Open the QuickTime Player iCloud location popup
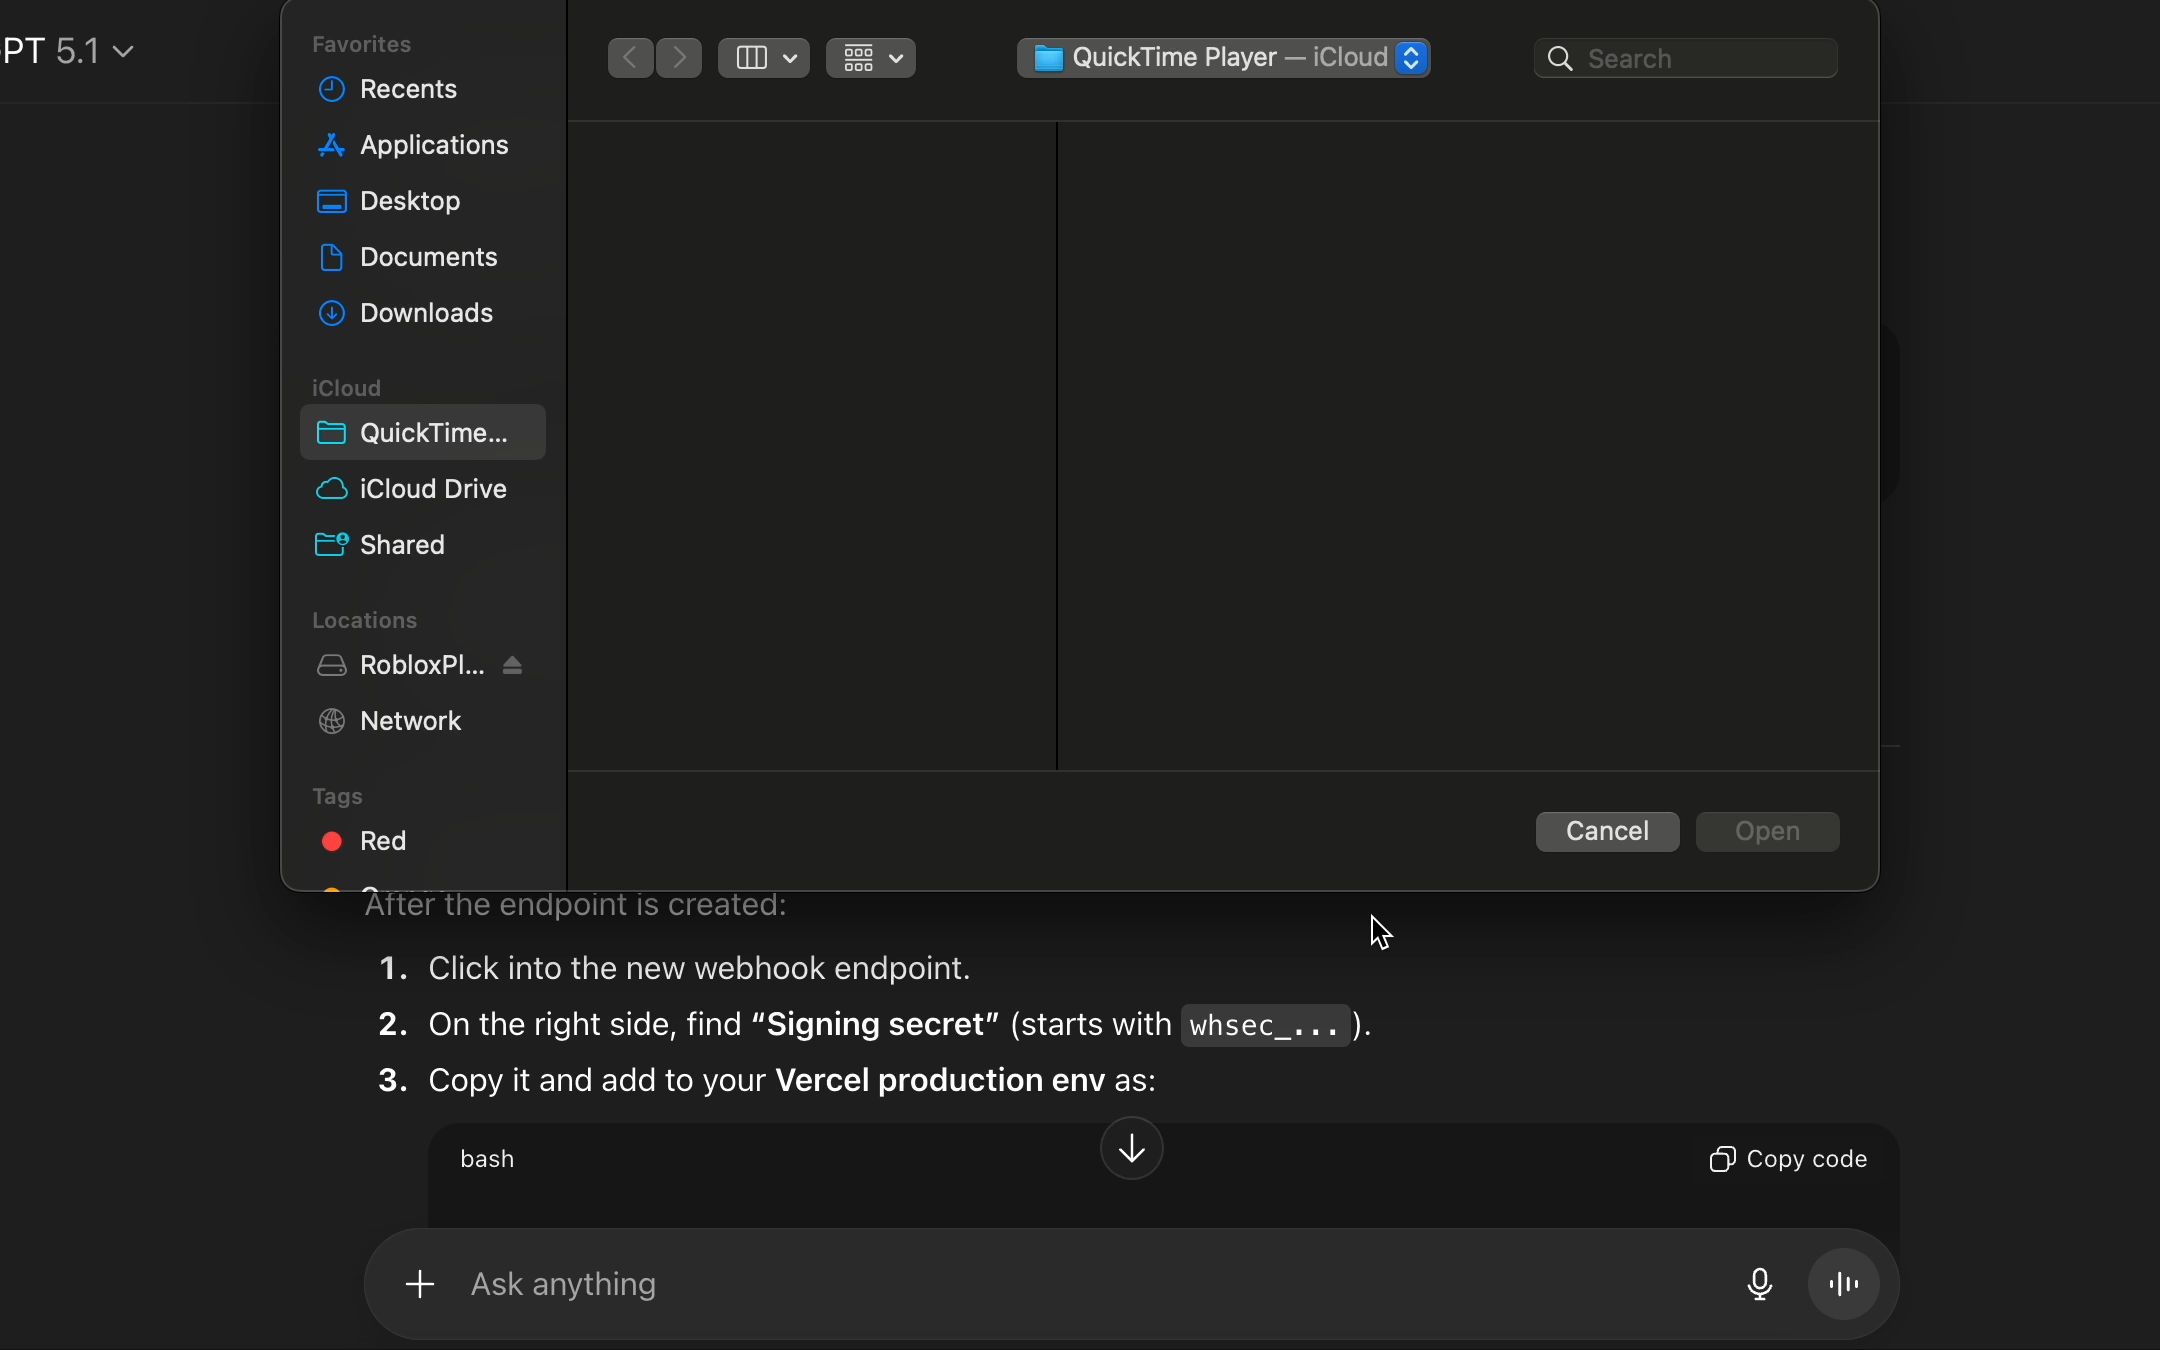This screenshot has width=2160, height=1350. pos(1223,58)
